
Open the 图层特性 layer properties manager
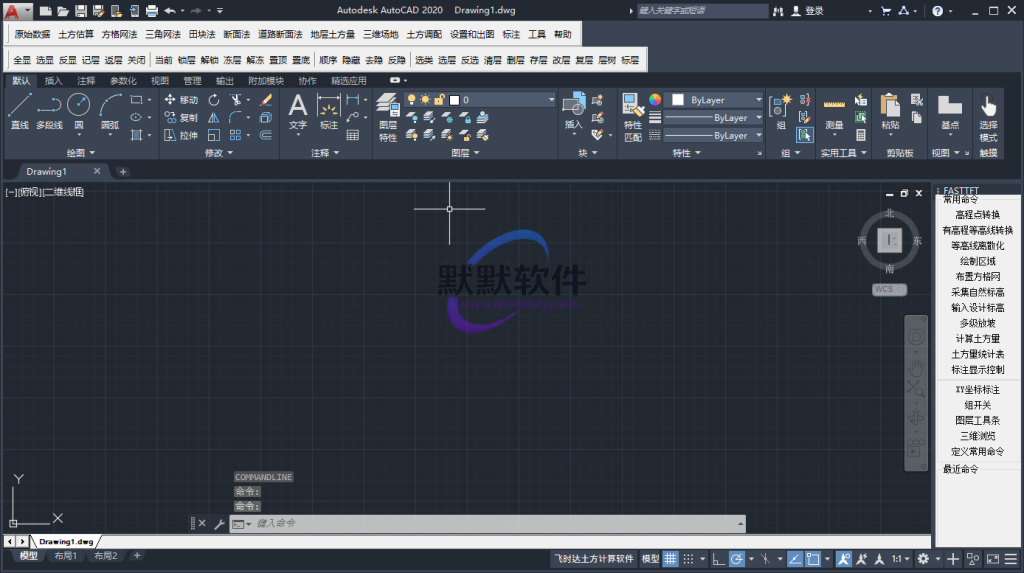point(388,115)
